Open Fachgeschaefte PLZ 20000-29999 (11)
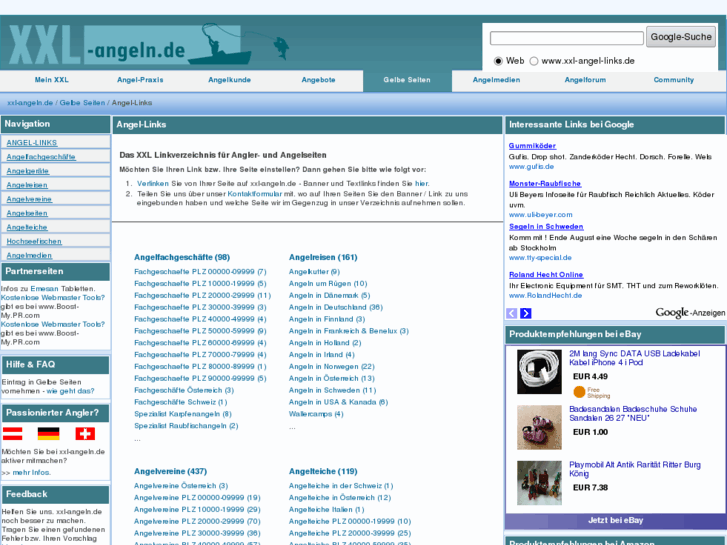The width and height of the screenshot is (727, 545). point(203,295)
